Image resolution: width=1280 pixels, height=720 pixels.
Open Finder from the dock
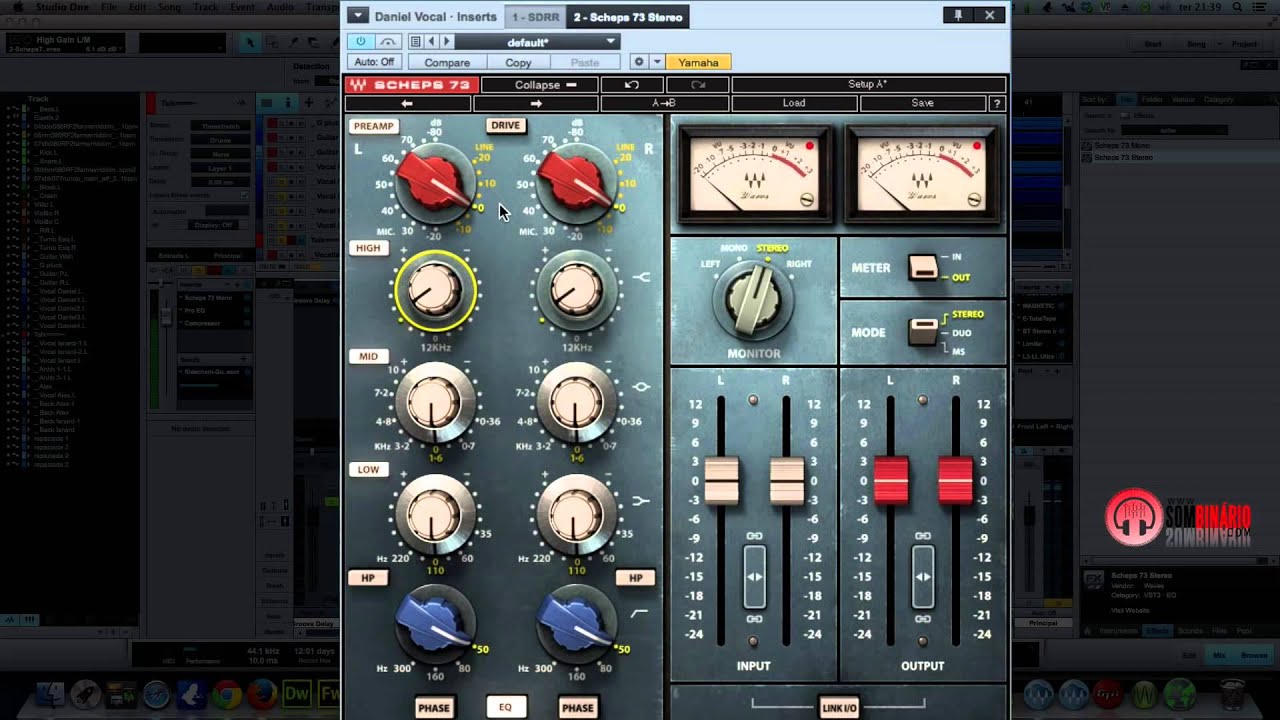pyautogui.click(x=50, y=695)
